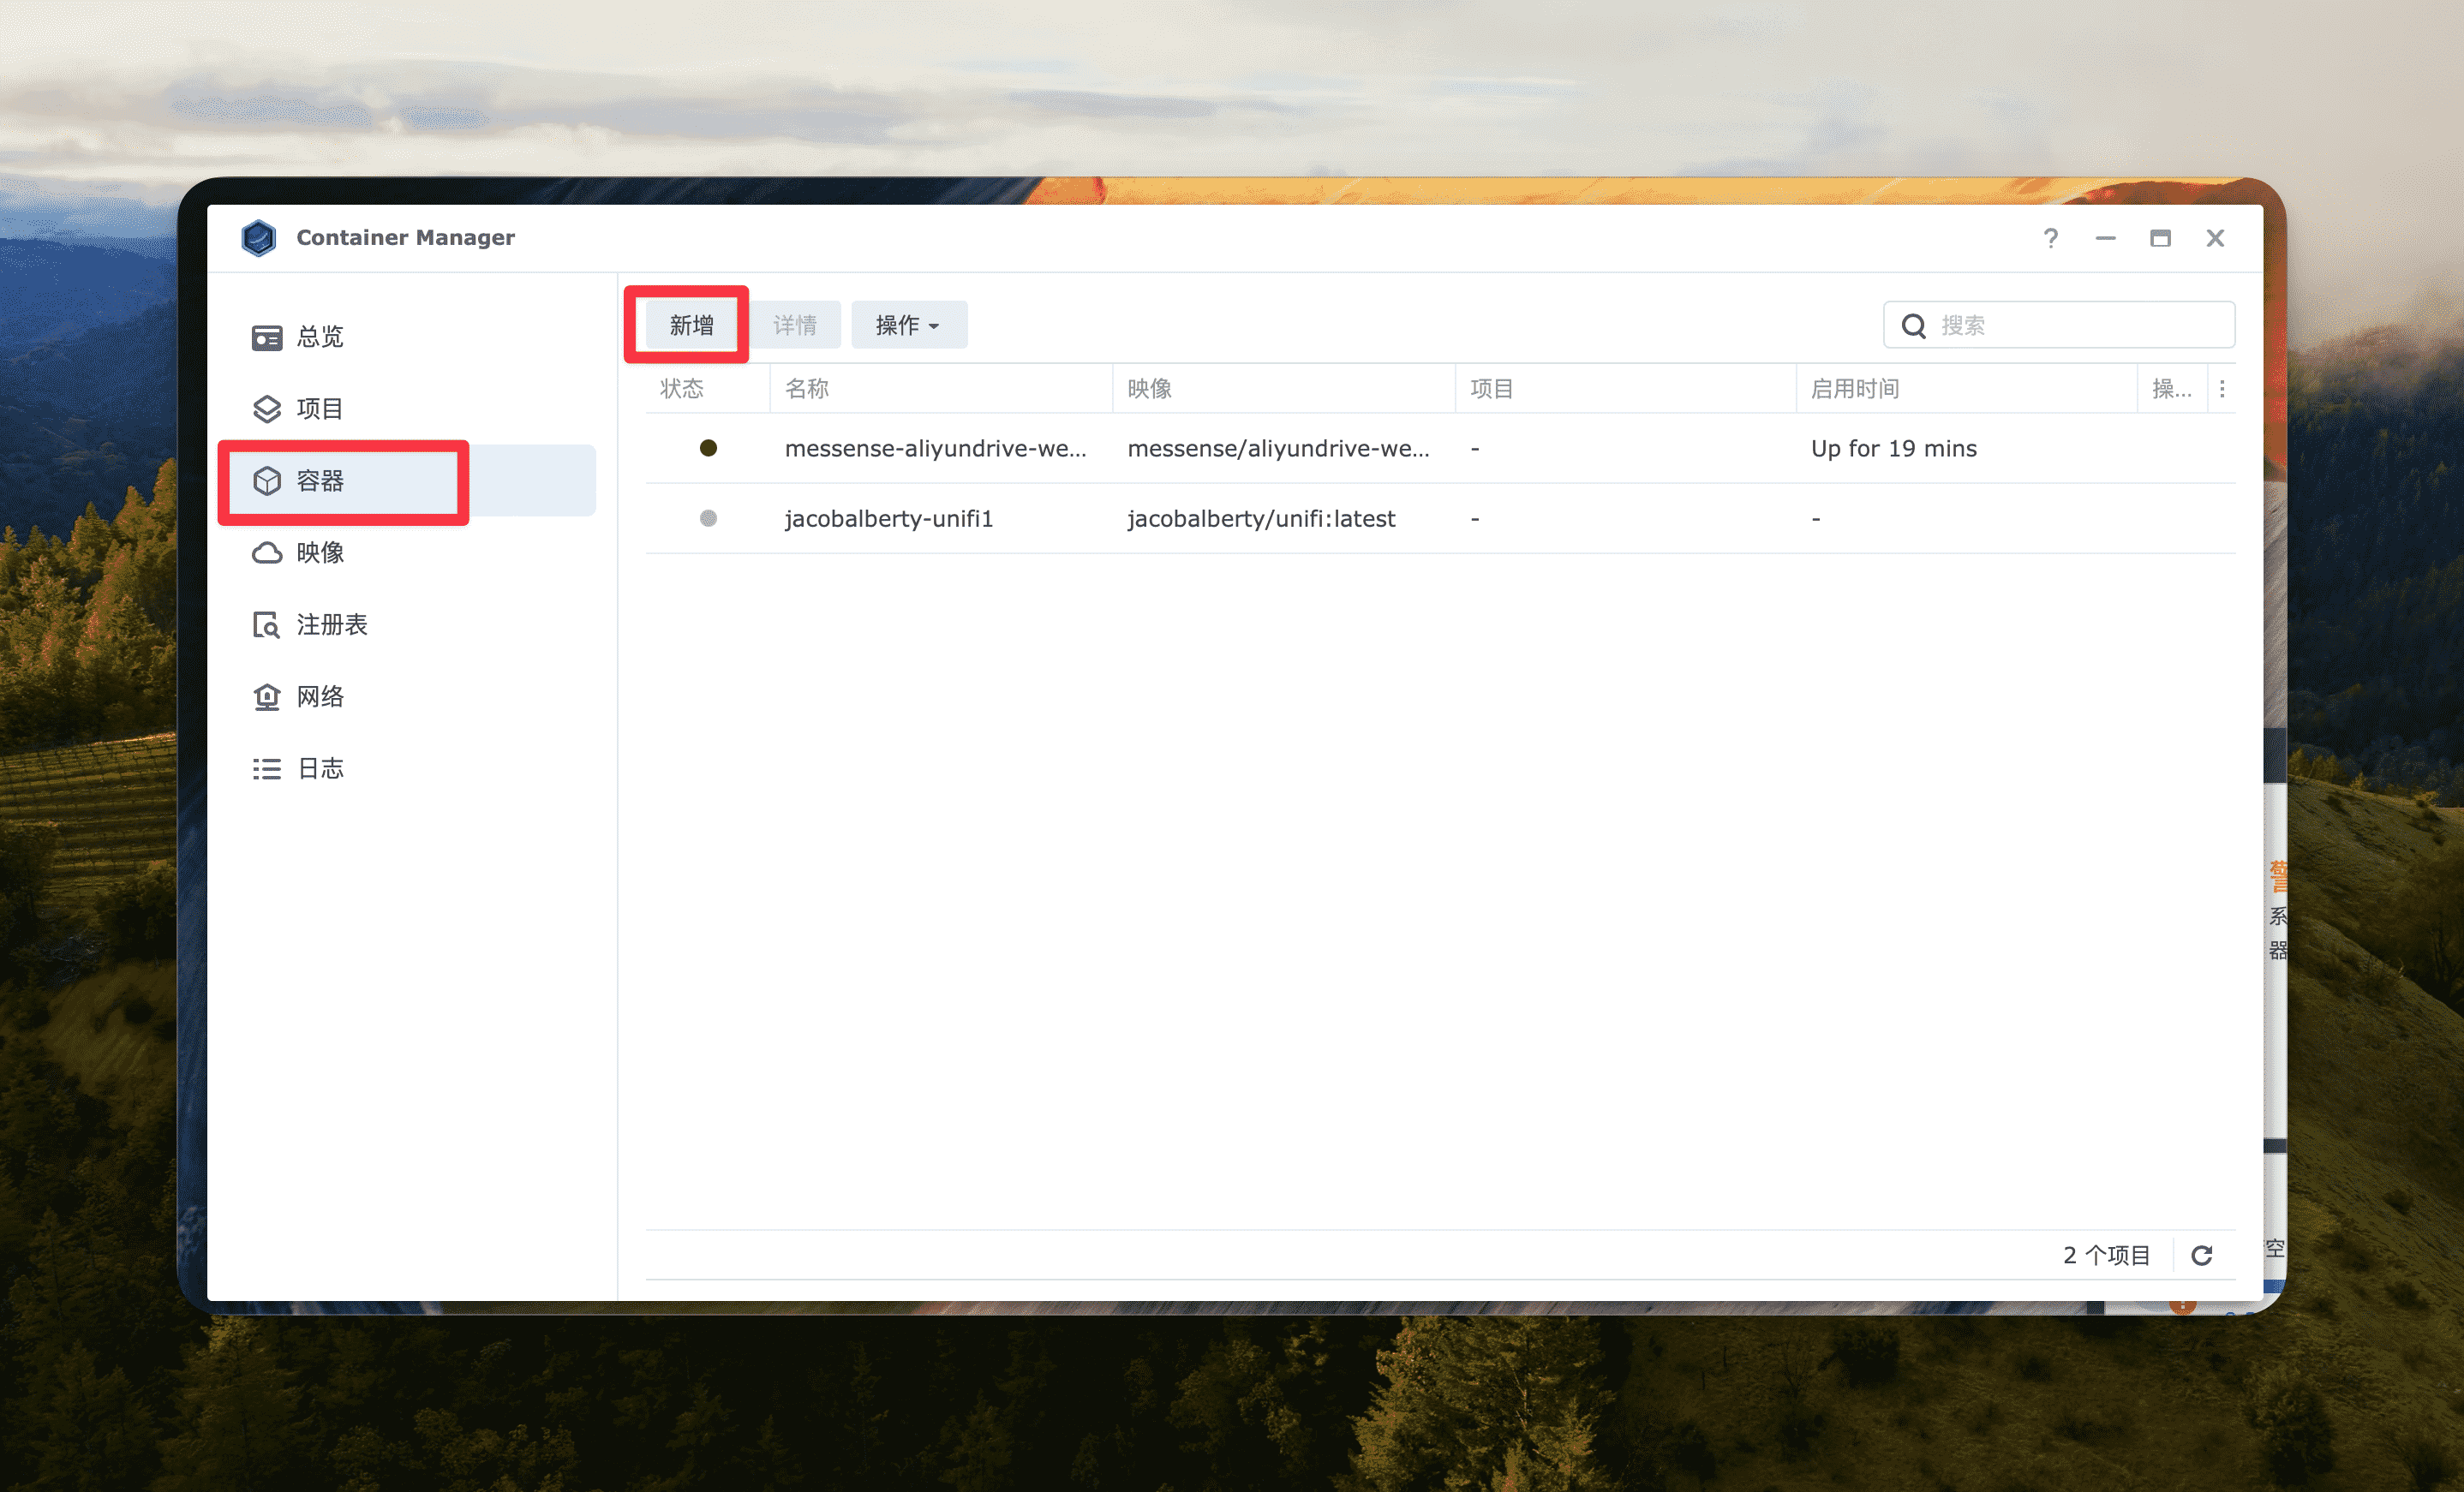Open the column options three-dot menu
Viewport: 2464px width, 1492px height.
click(2222, 389)
